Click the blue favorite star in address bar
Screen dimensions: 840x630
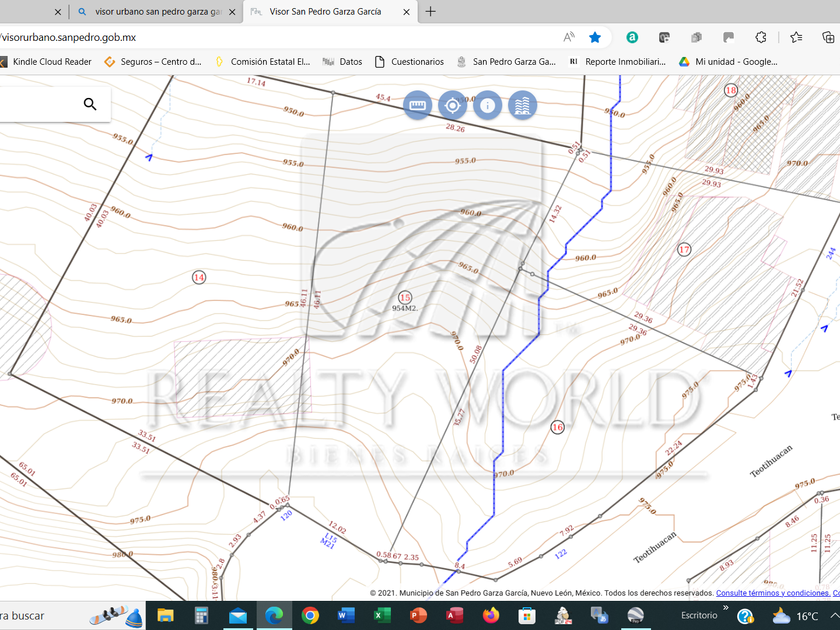[595, 37]
